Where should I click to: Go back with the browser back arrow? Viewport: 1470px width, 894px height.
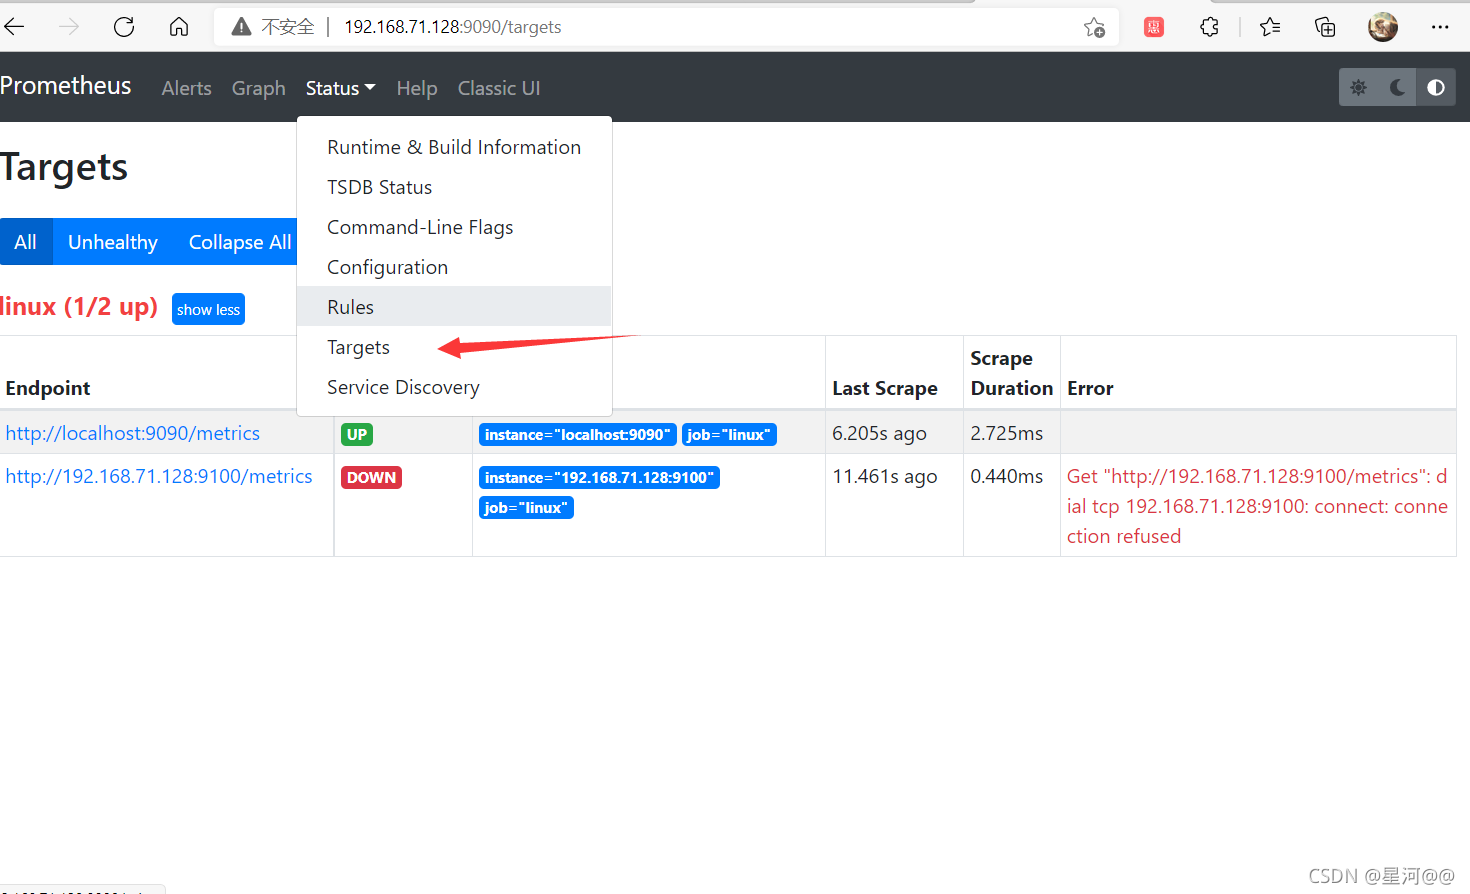click(14, 27)
